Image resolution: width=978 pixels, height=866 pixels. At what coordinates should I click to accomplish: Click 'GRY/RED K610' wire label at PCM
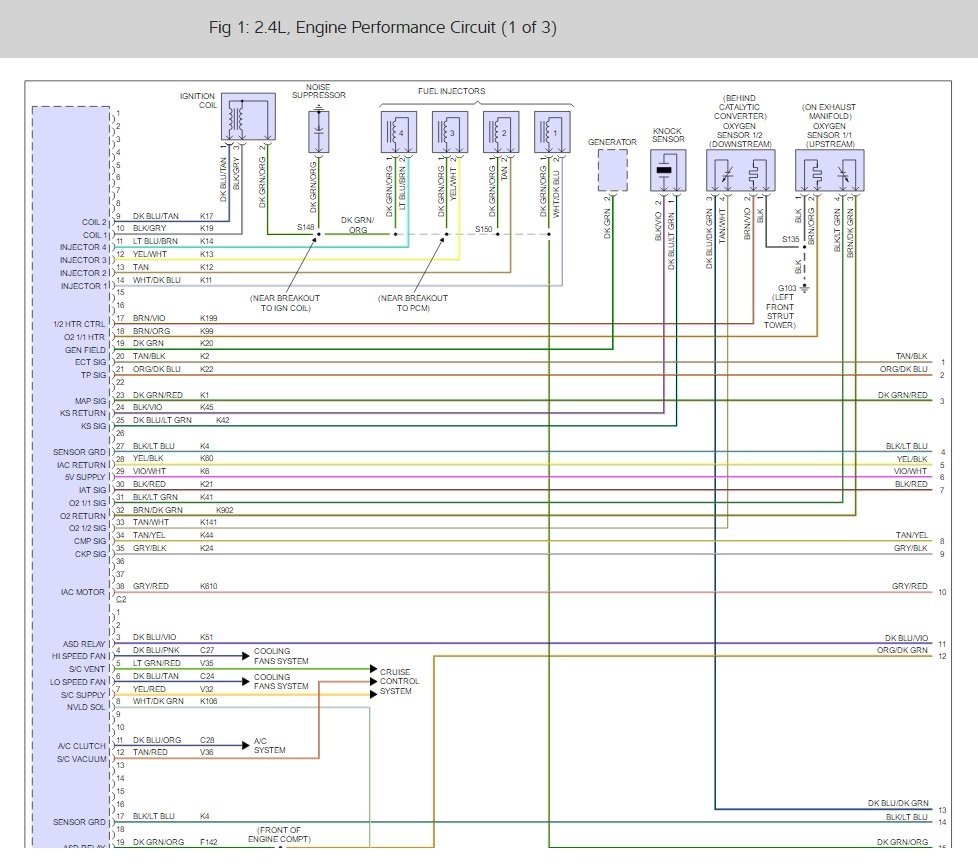[175, 586]
